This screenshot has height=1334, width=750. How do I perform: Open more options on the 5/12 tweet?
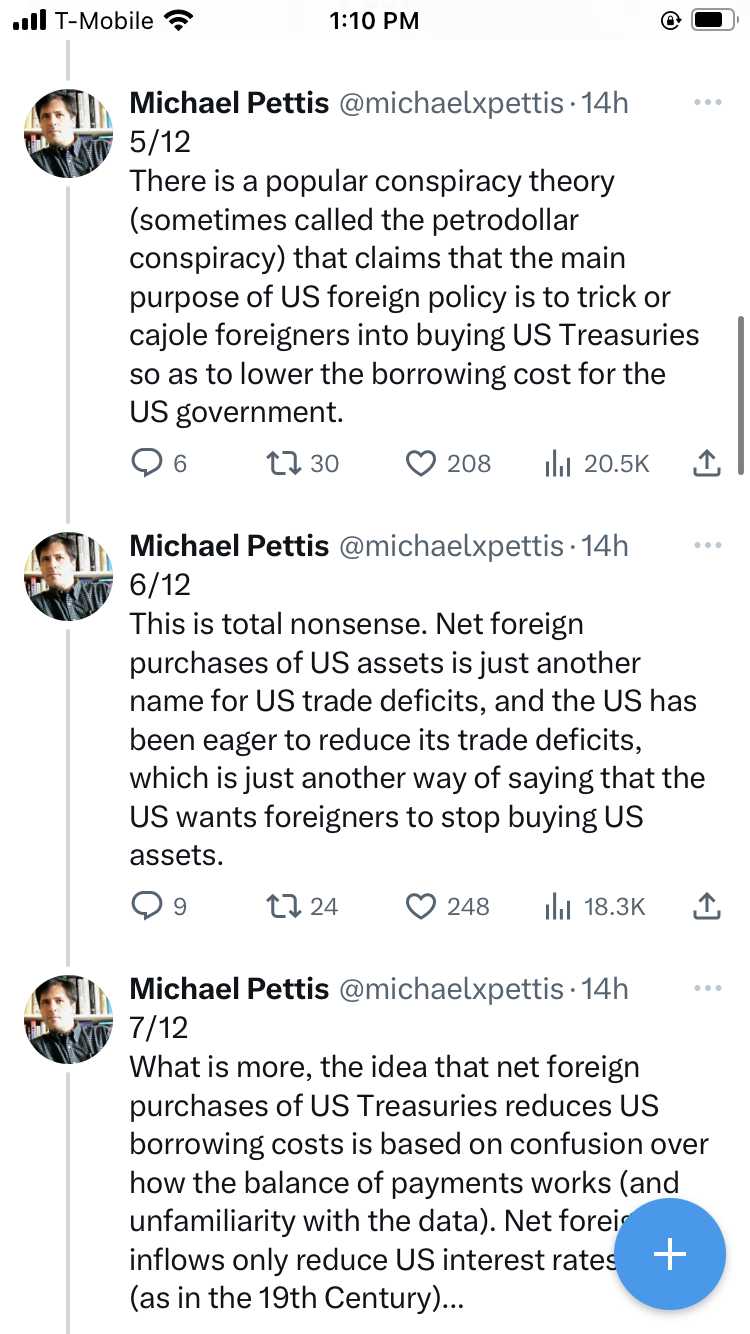pos(707,102)
